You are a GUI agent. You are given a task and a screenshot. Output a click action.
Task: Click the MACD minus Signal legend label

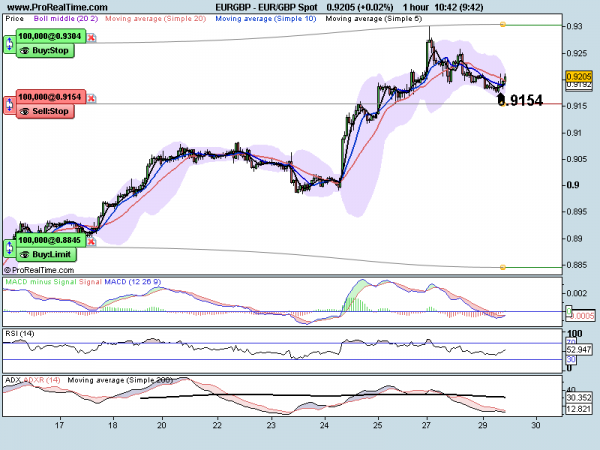41,282
